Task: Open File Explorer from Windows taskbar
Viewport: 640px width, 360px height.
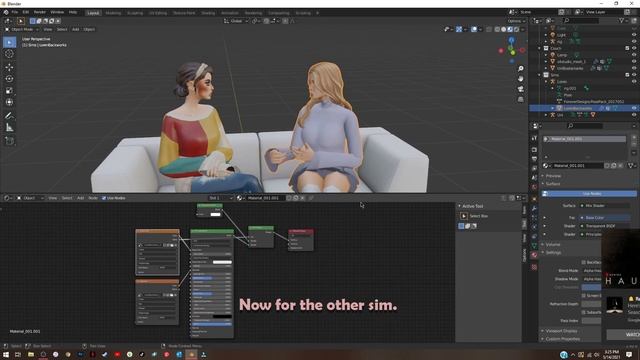Action: point(31,354)
